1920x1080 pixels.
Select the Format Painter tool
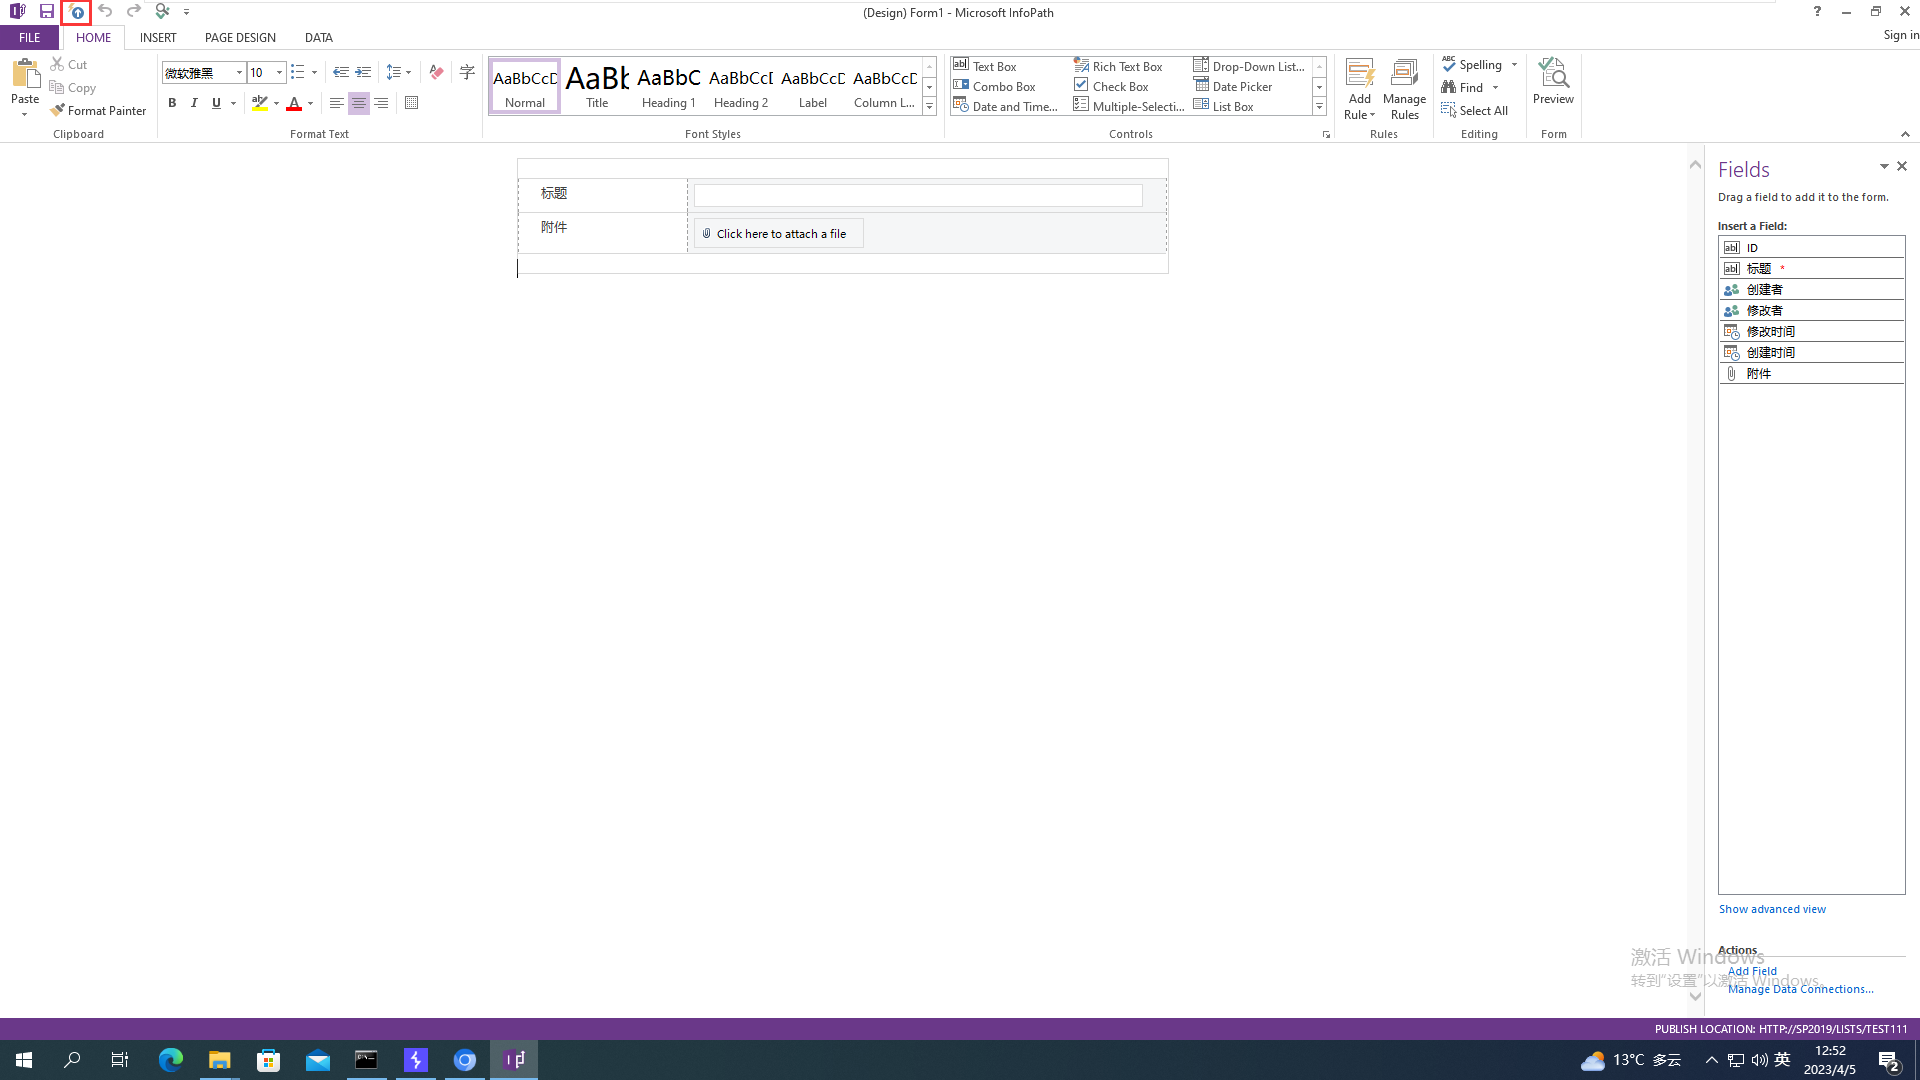[99, 109]
